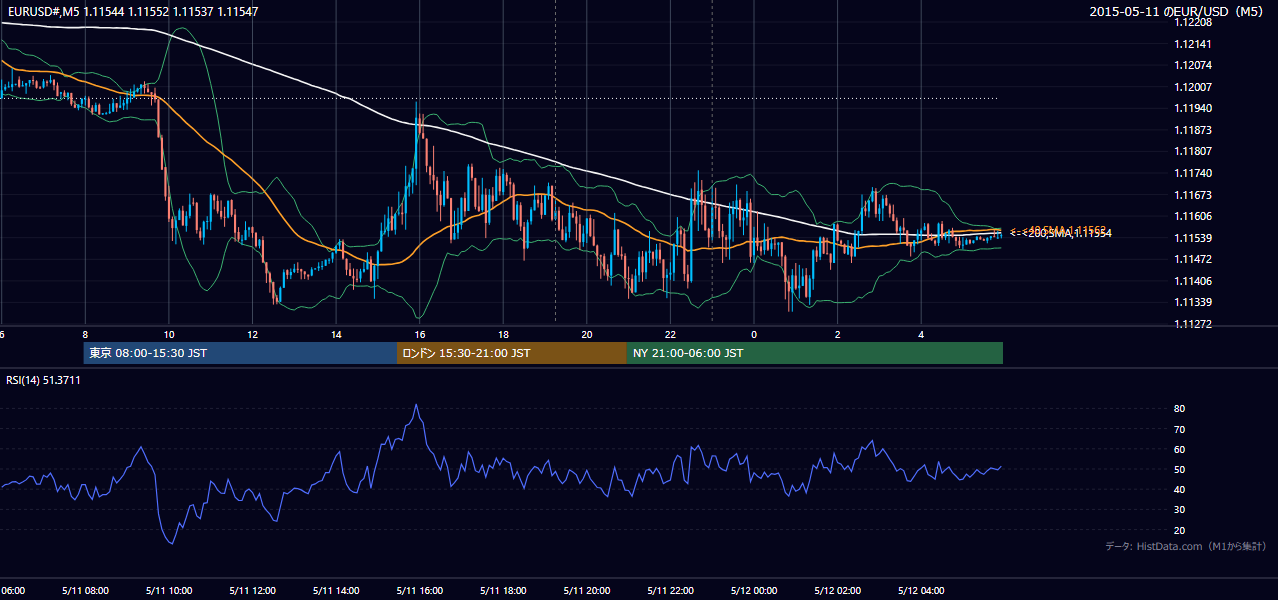Click price axis value 1.11740
Image resolution: width=1278 pixels, height=600 pixels.
click(1193, 173)
